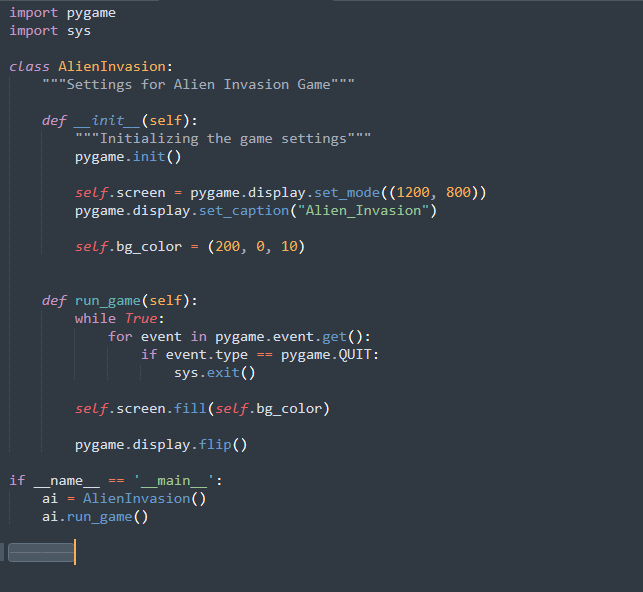Click the "Alien_Invasion" string
The height and width of the screenshot is (592, 643).
[x=363, y=211]
